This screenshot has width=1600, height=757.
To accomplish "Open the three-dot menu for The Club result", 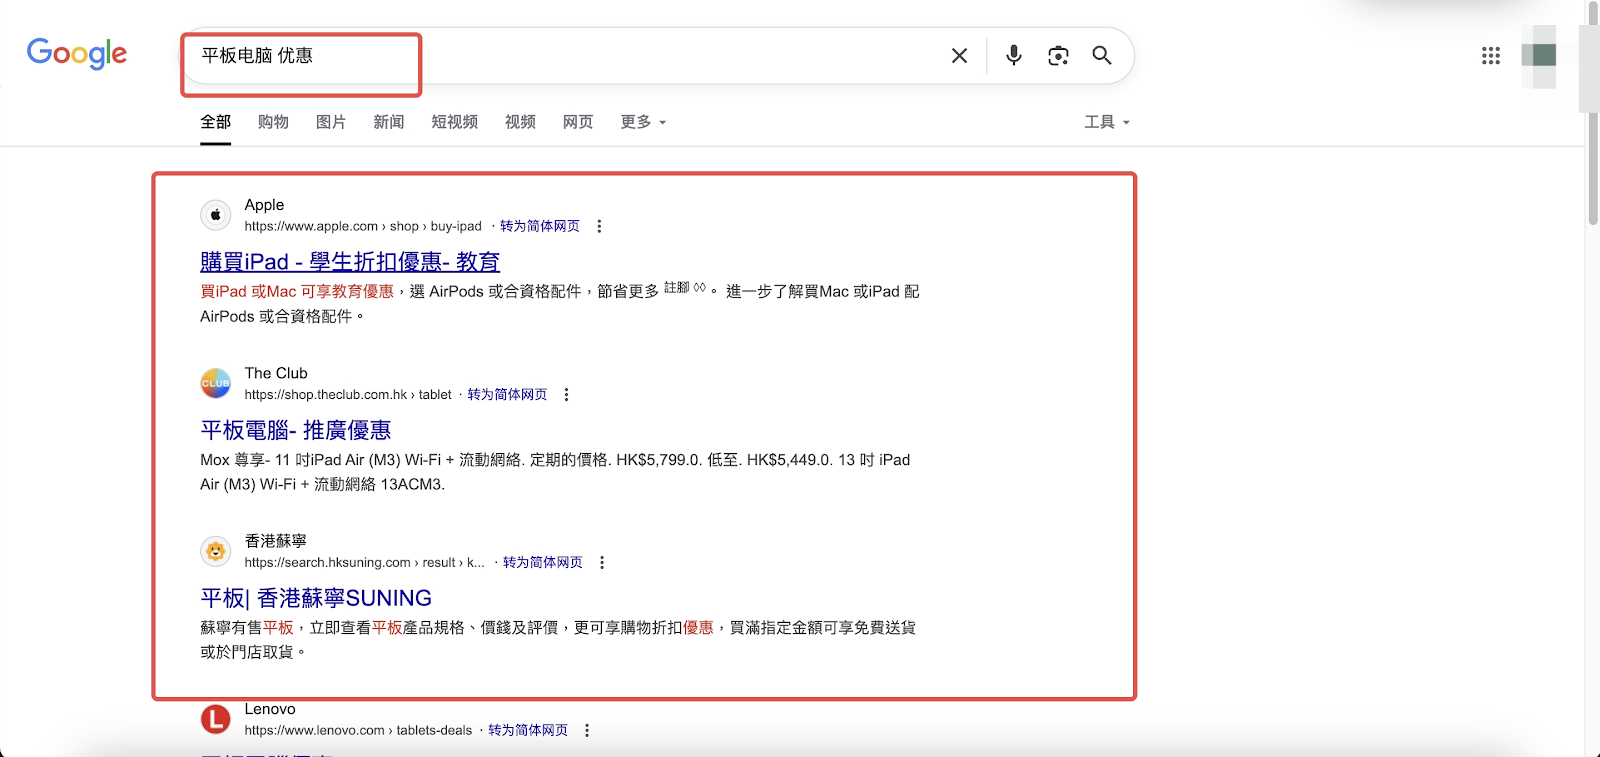I will tap(566, 395).
